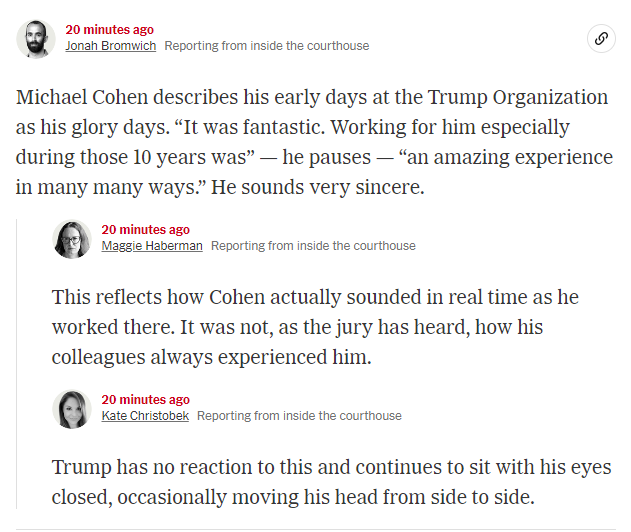Click the courthouse label next to Jonah Bromwich

coord(266,46)
